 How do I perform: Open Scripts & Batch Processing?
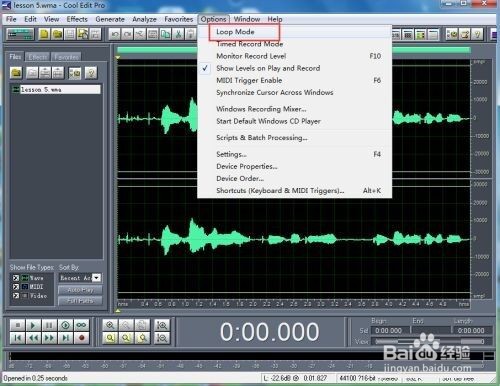click(294, 138)
